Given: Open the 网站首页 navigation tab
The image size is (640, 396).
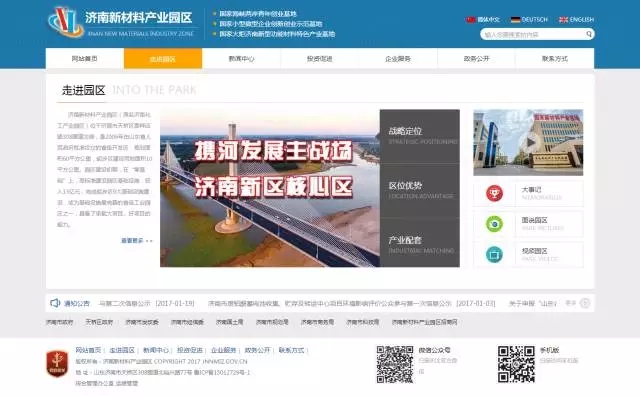Looking at the screenshot, I should click(x=84, y=58).
